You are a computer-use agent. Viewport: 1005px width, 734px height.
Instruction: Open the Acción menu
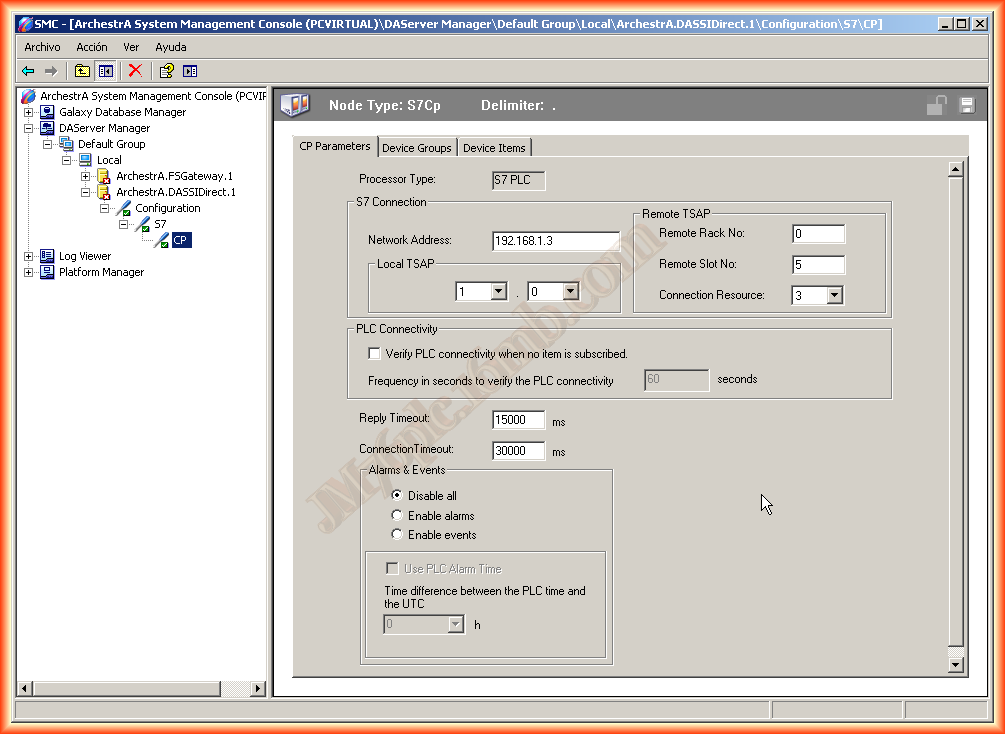click(92, 47)
